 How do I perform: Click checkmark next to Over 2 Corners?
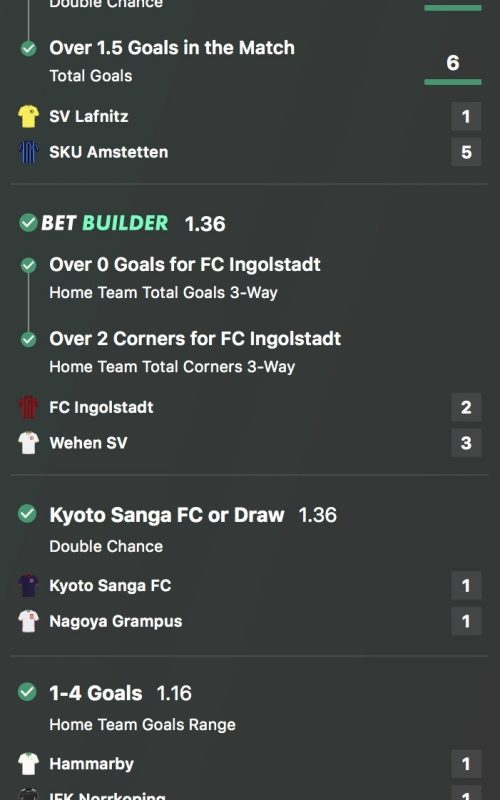coord(29,339)
